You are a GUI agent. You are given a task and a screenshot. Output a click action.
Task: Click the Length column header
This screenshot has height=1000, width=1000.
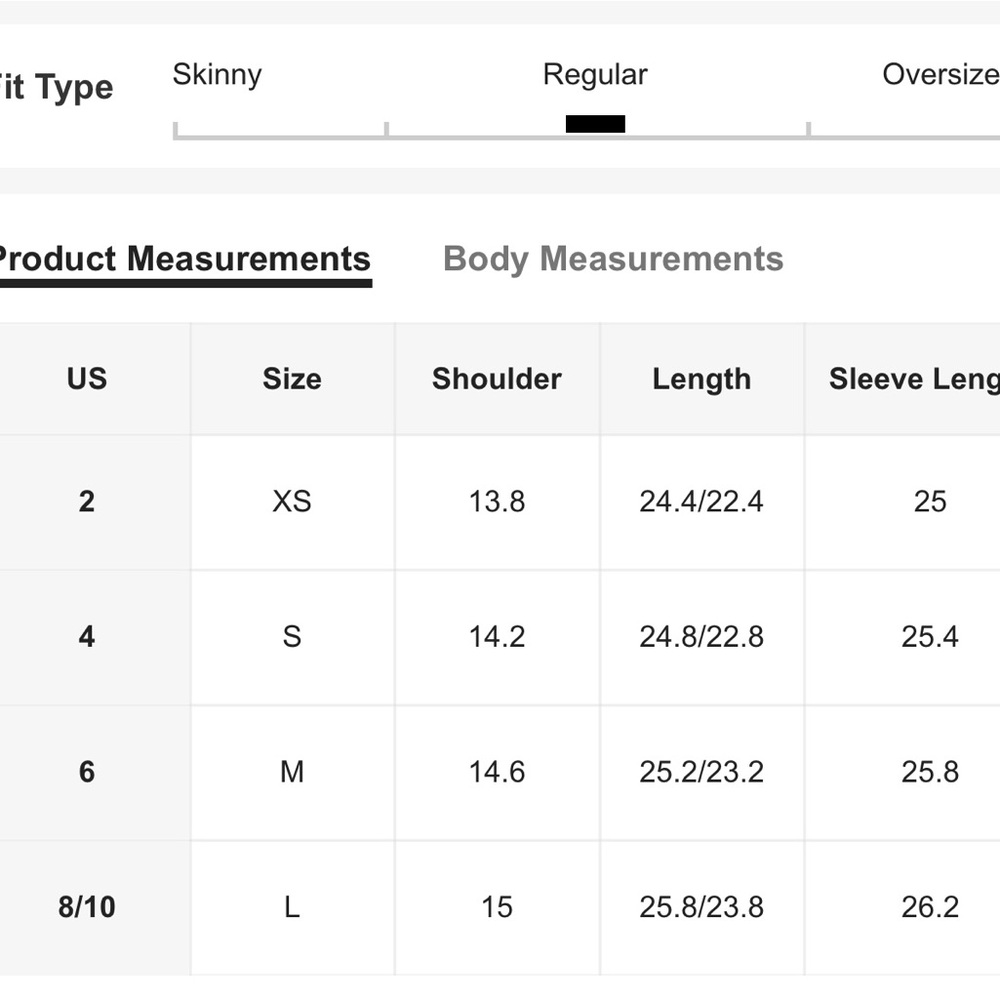point(702,379)
